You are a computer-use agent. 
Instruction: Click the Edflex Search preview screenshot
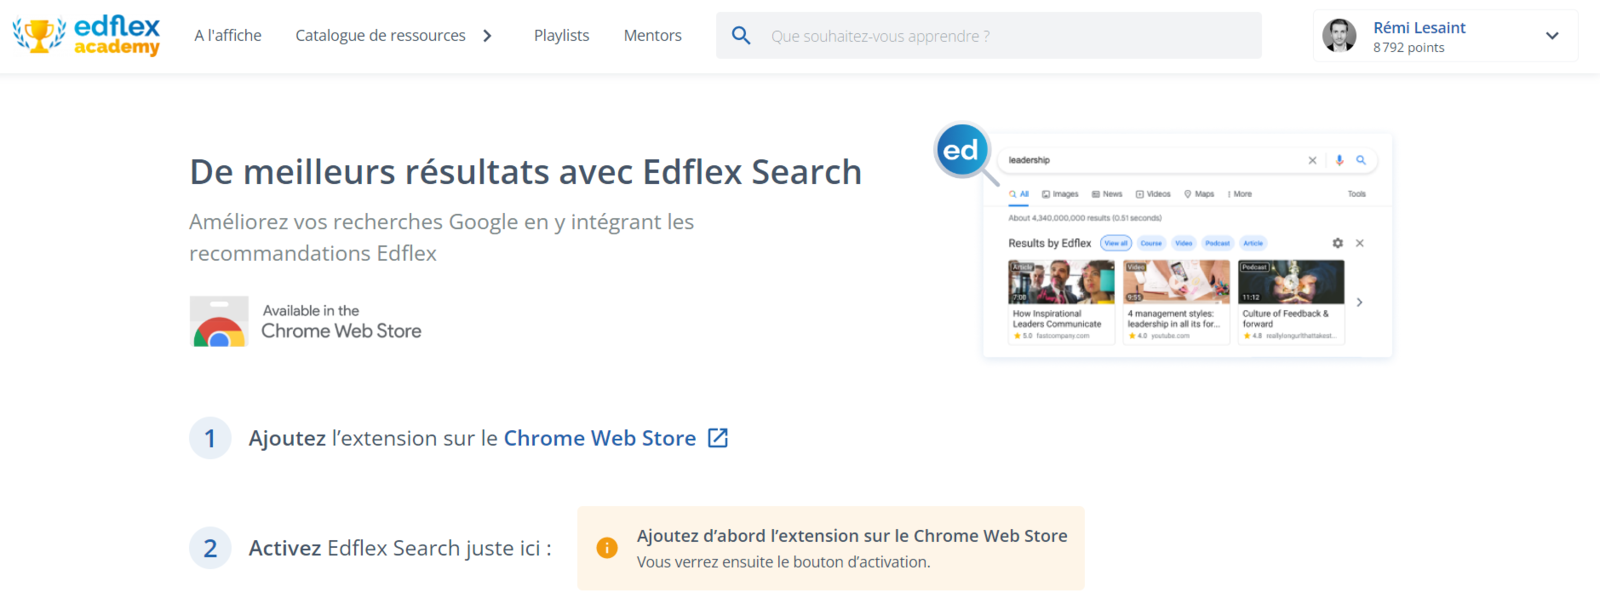[x=1187, y=245]
